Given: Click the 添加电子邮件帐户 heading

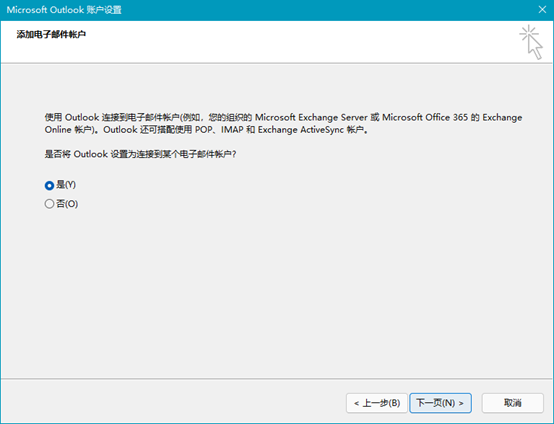Looking at the screenshot, I should 51,34.
